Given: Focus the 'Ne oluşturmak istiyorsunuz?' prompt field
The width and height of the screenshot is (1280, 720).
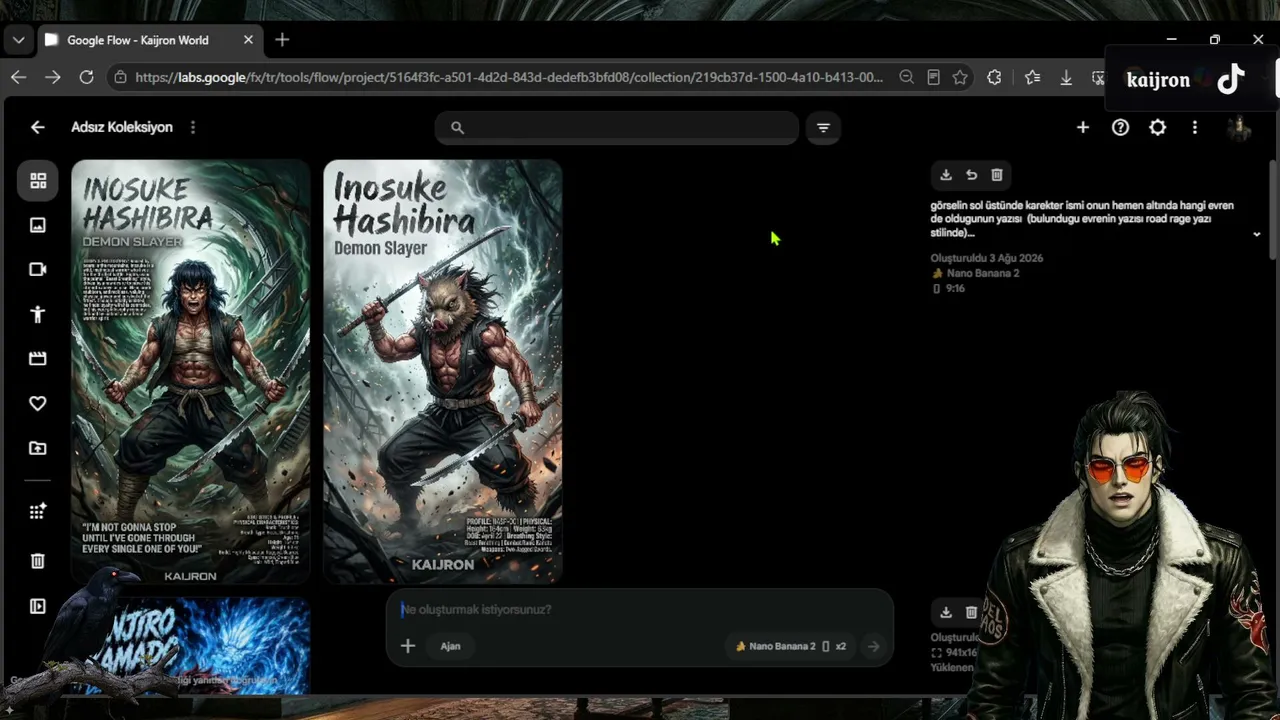Looking at the screenshot, I should 640,609.
